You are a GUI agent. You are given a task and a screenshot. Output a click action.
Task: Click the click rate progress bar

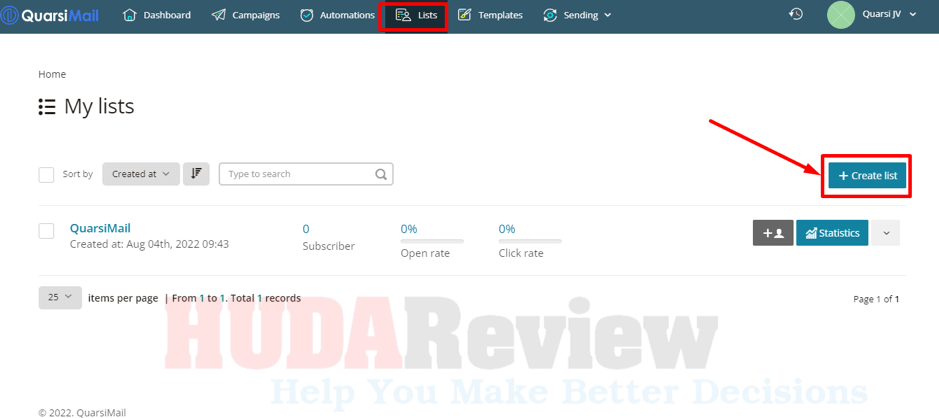(530, 241)
